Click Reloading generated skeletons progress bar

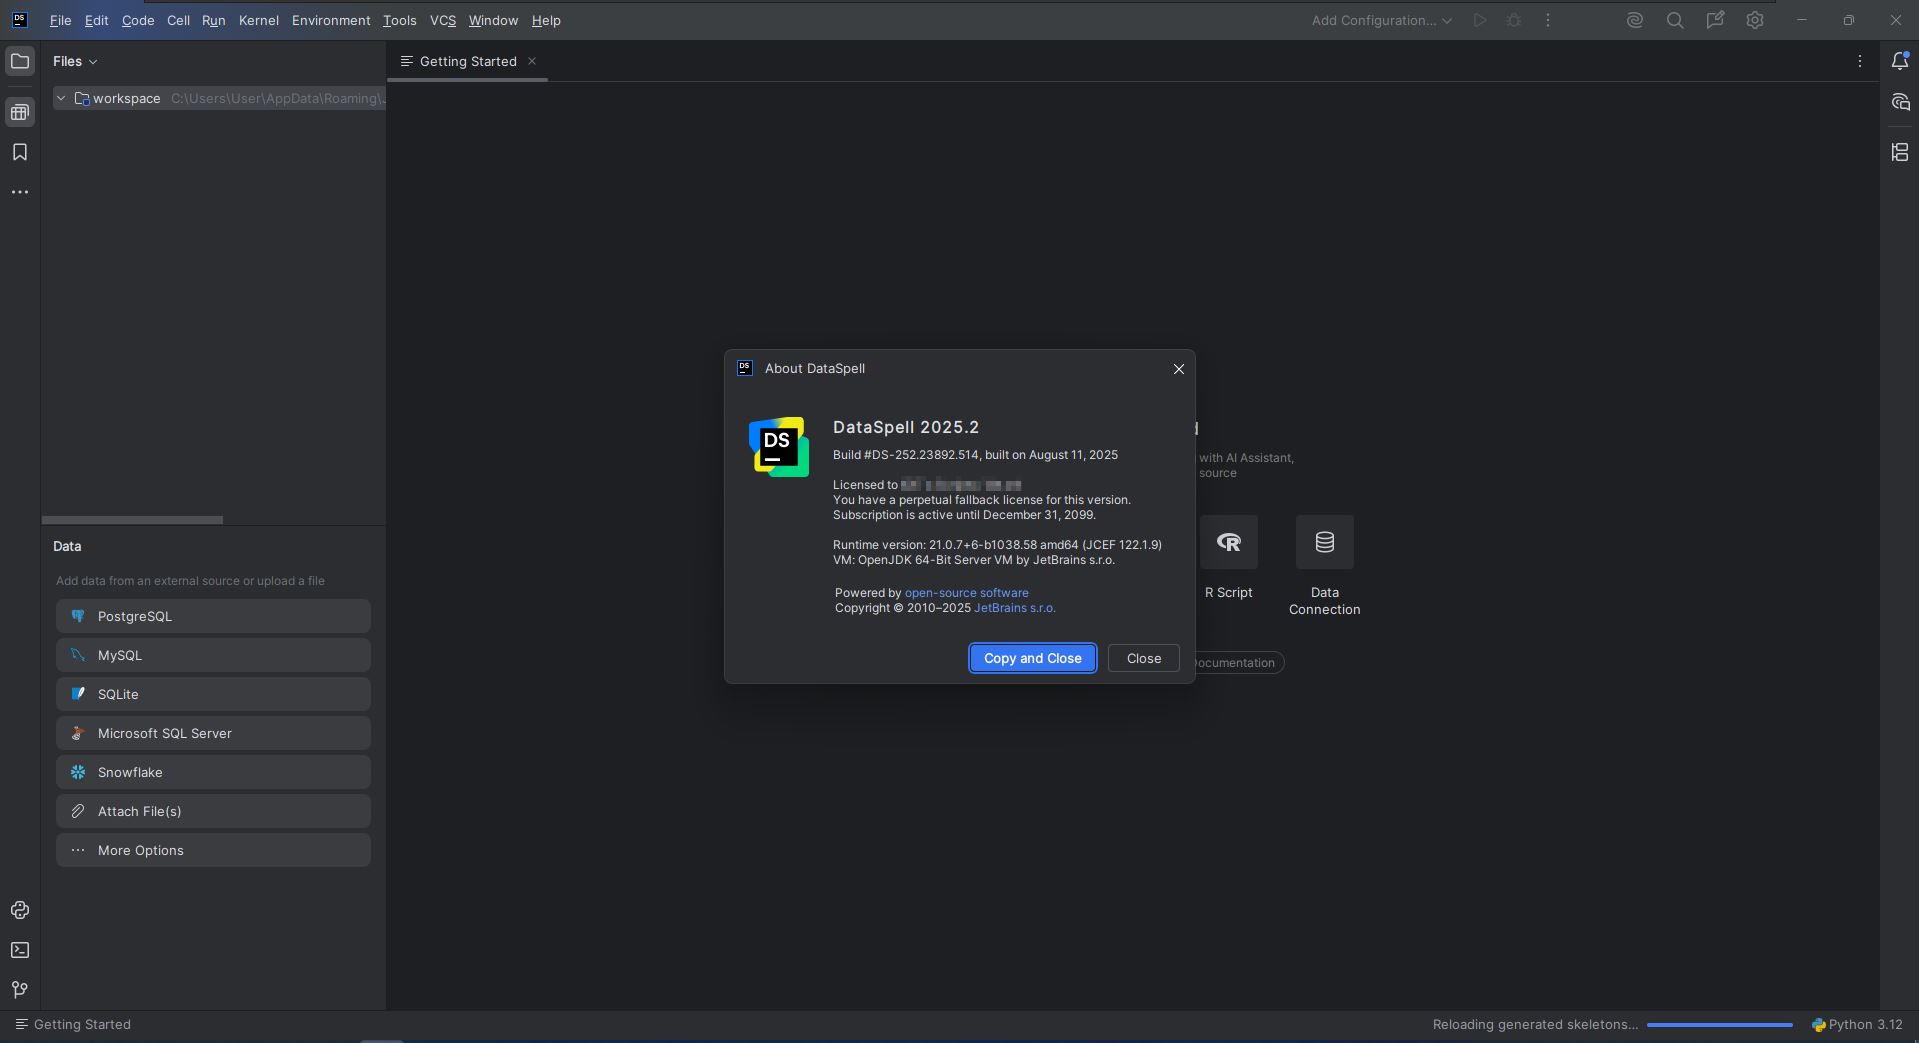tap(1720, 1025)
